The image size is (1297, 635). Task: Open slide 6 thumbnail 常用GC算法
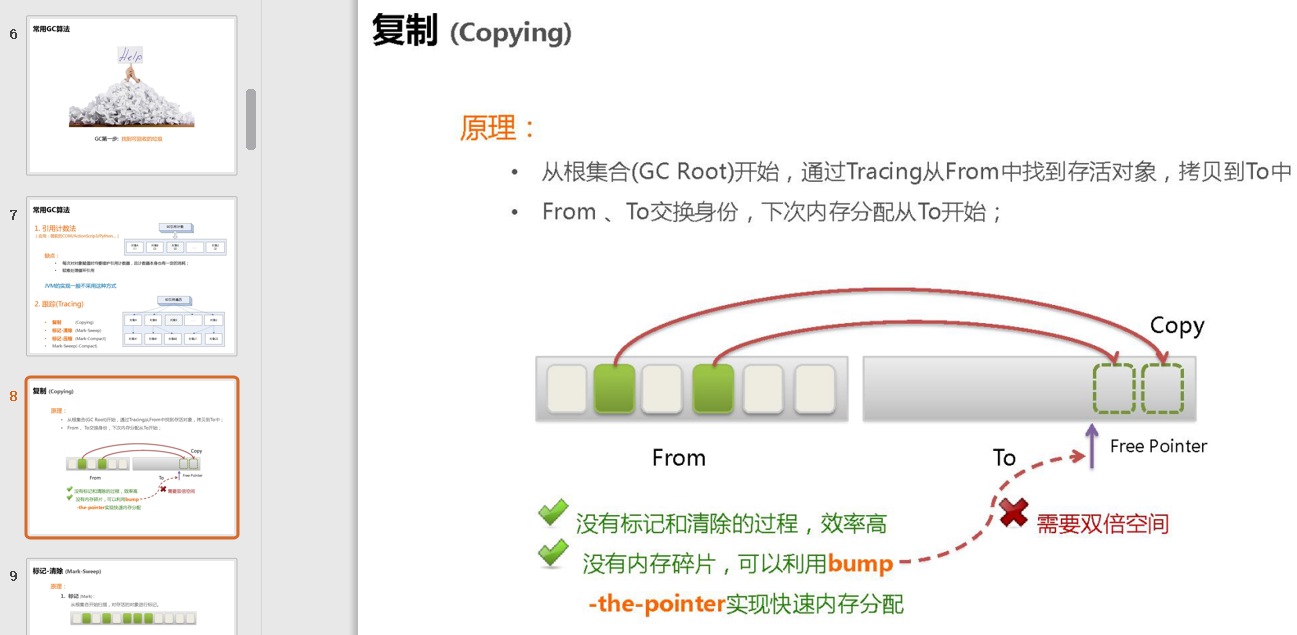pos(132,95)
